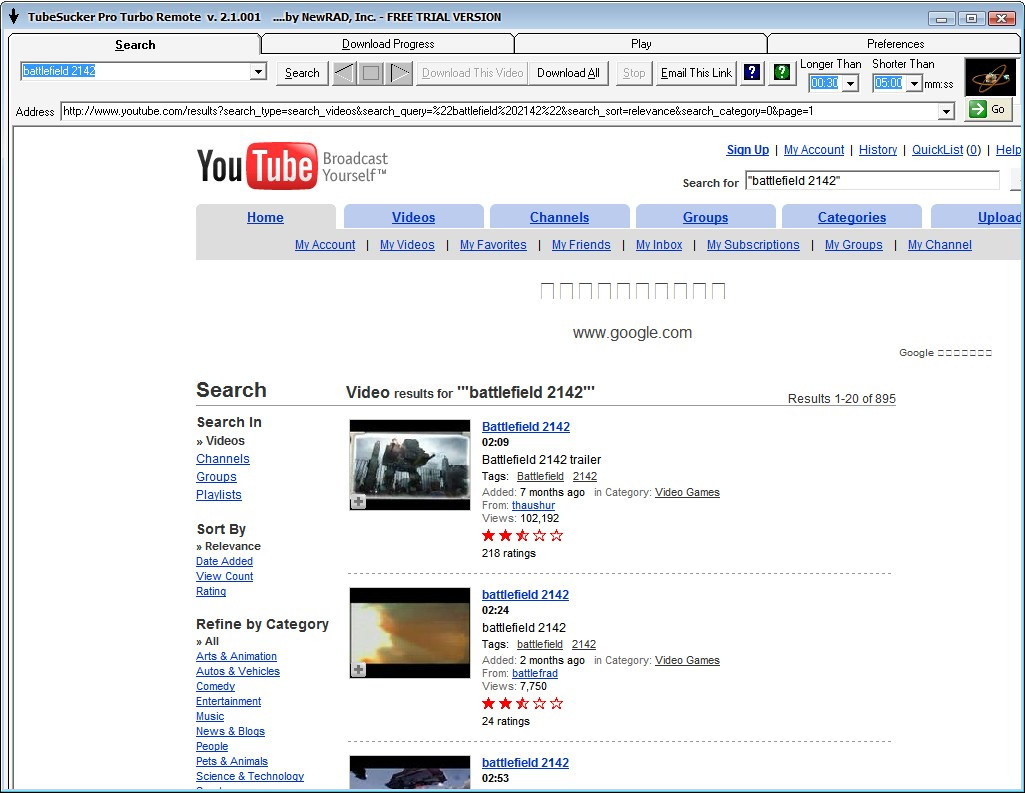This screenshot has height=793, width=1025.
Task: Open the My Friends link
Action: tap(581, 245)
